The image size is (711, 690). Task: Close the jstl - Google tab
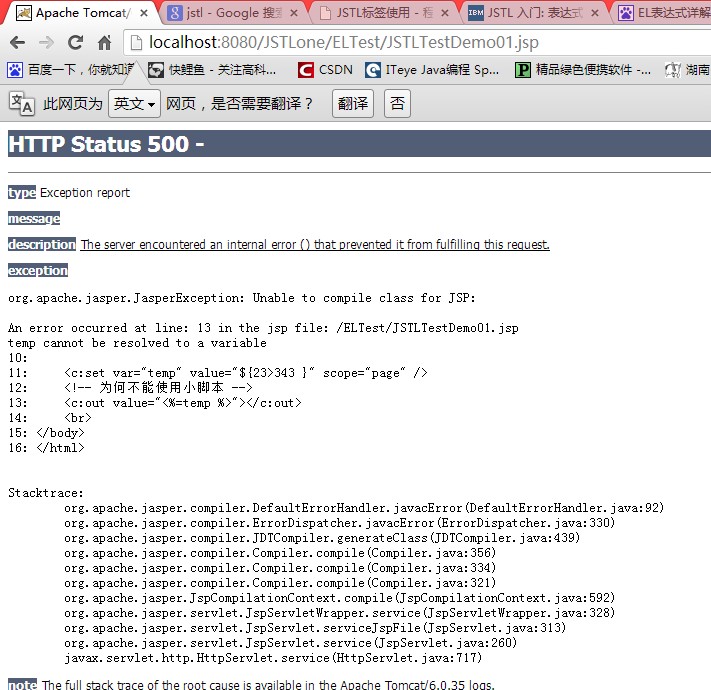[x=294, y=13]
